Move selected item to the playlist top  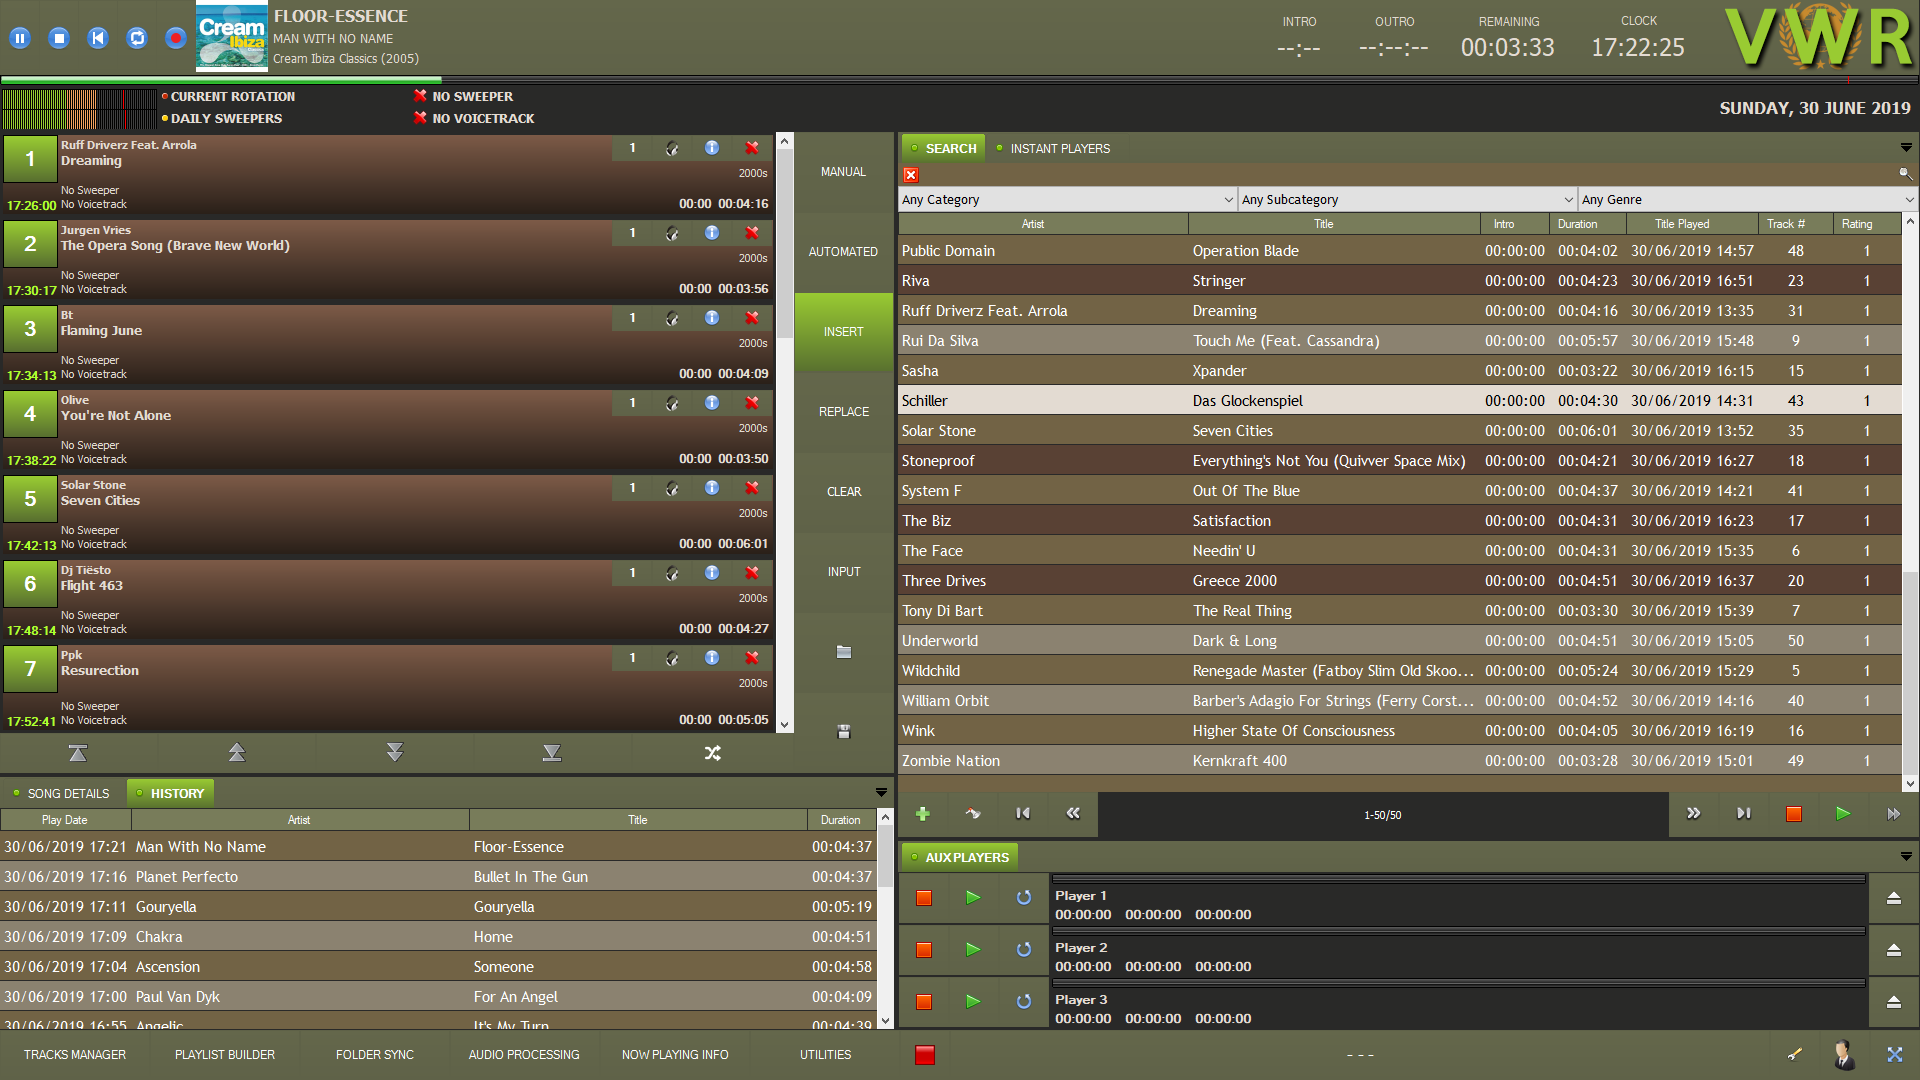point(78,753)
